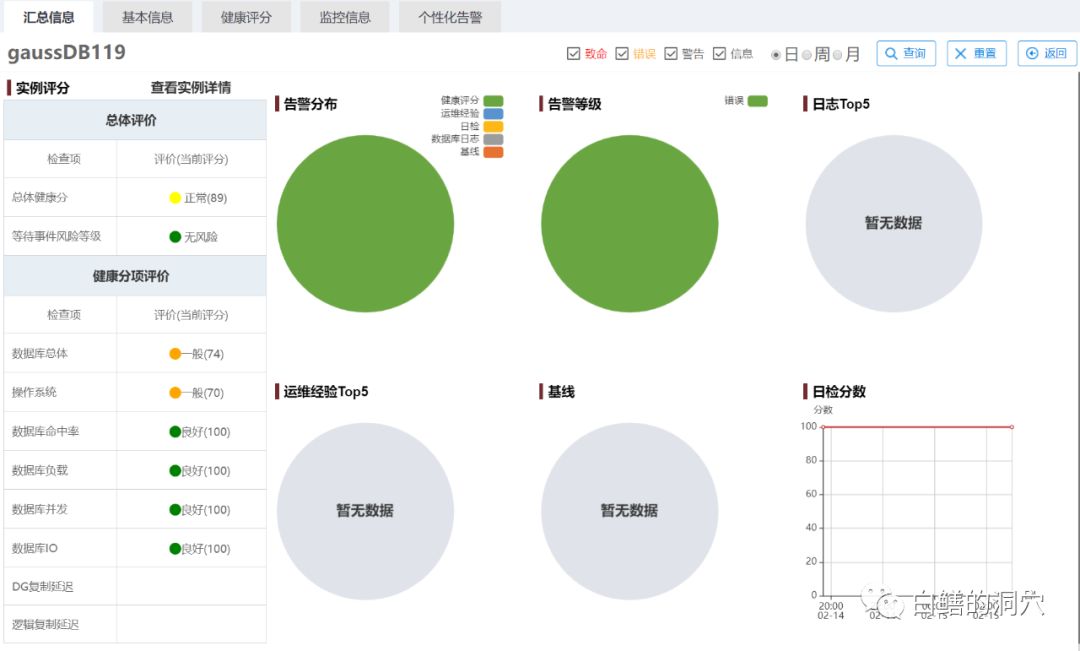This screenshot has width=1080, height=651.
Task: Select the 月 time range radio button
Action: tap(838, 55)
